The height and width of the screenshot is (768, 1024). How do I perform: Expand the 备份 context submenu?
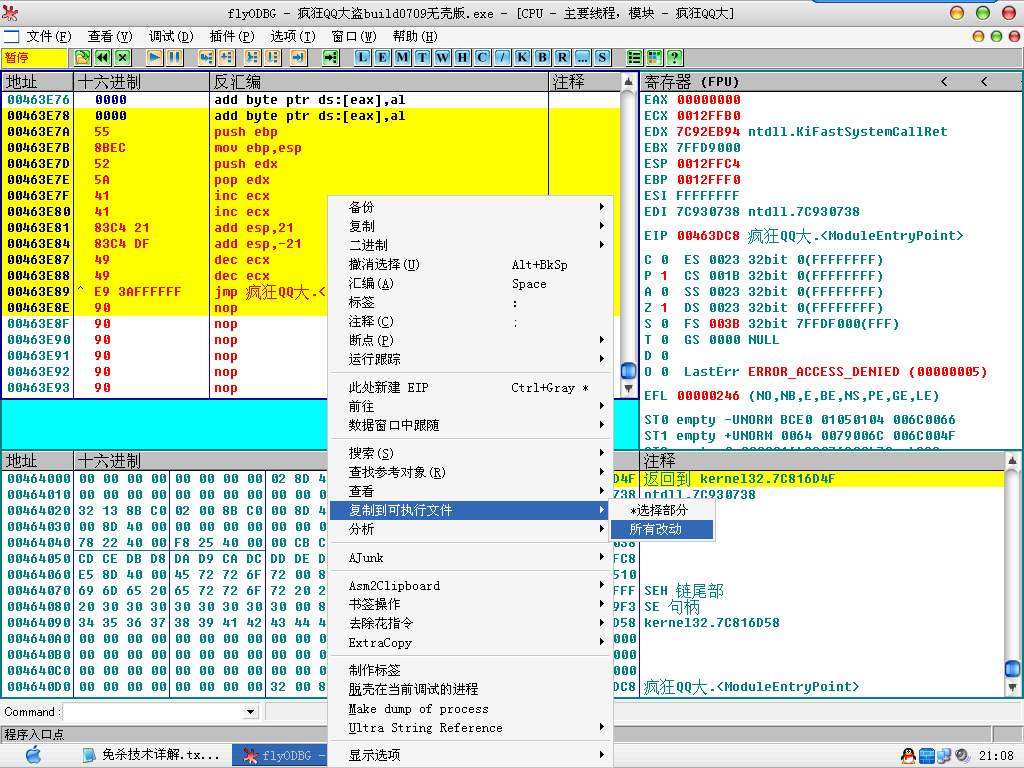(471, 208)
